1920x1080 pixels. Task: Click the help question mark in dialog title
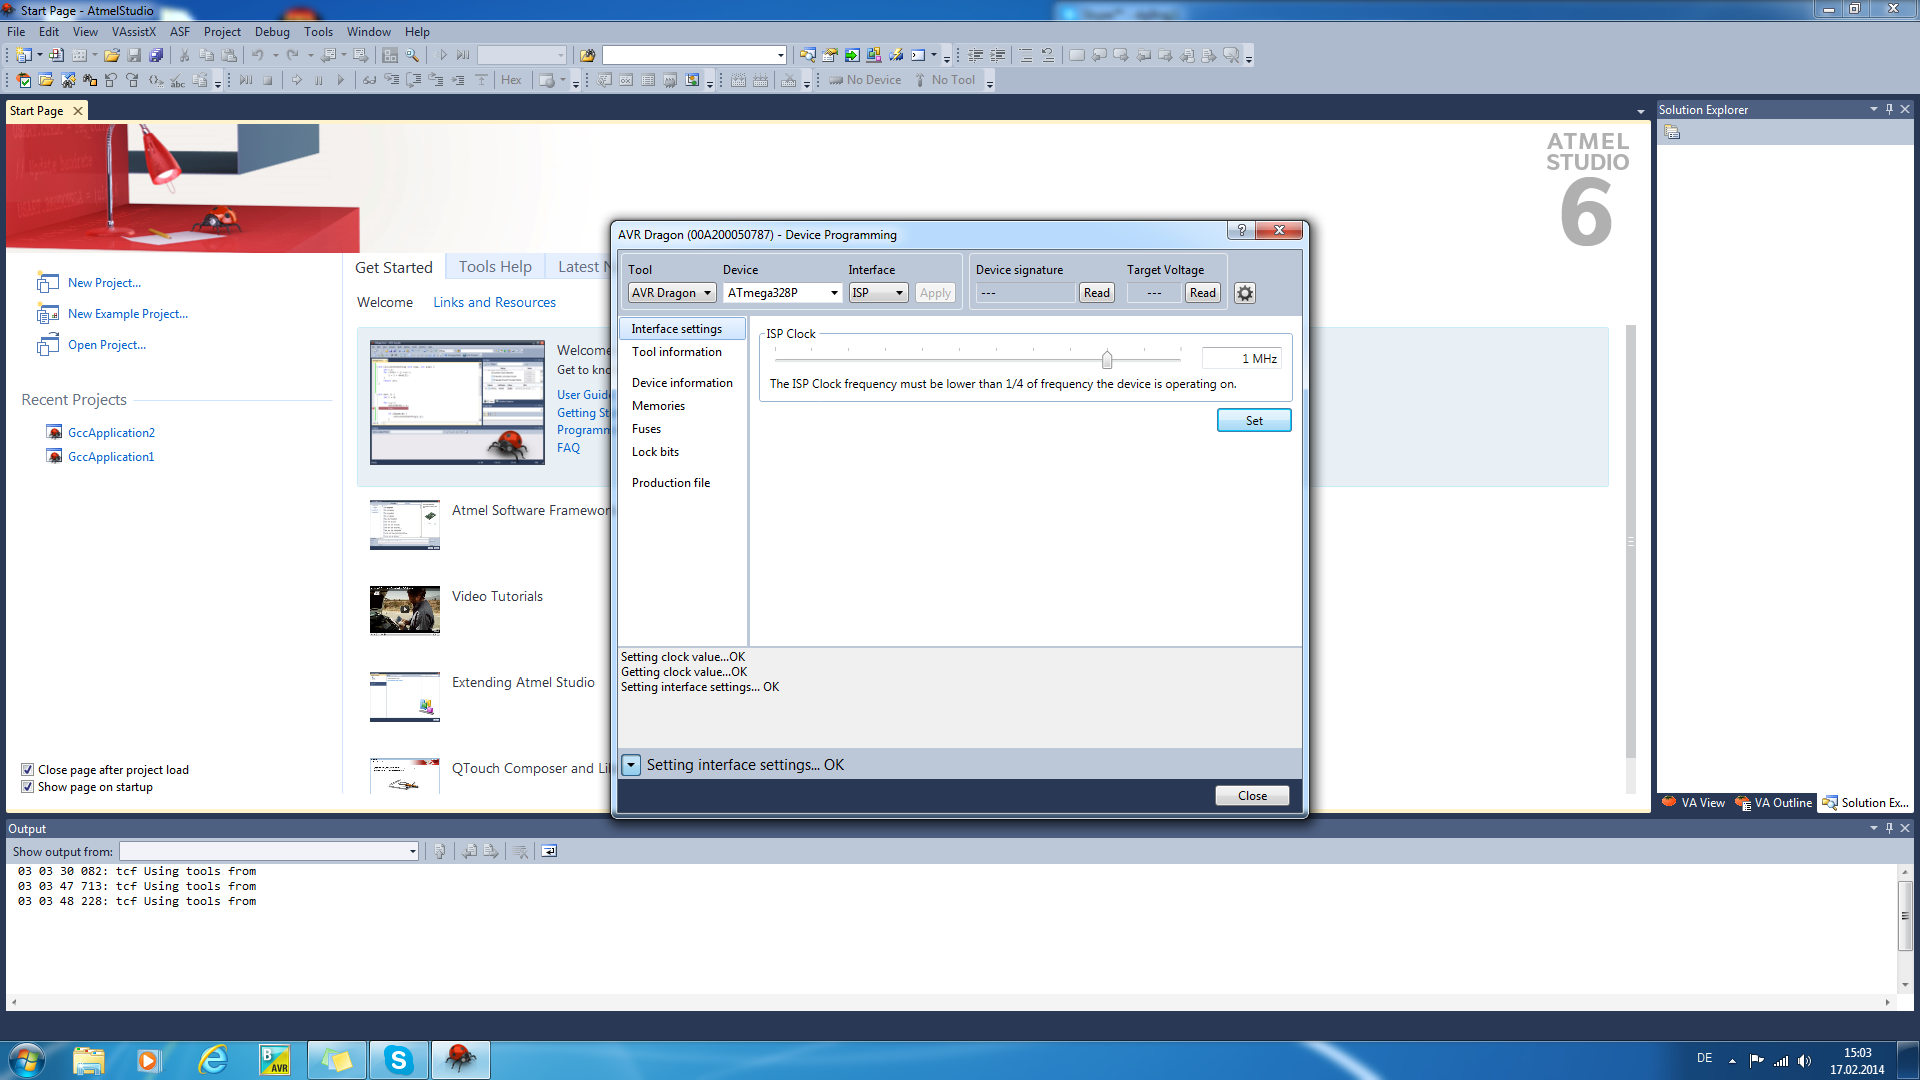click(1241, 230)
